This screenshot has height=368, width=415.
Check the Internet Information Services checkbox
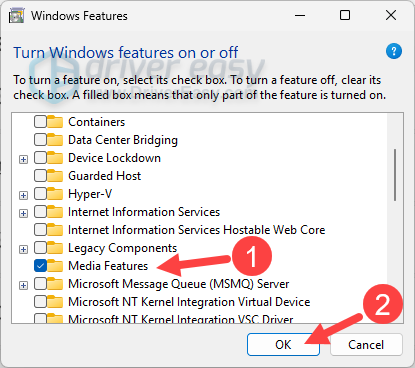(x=40, y=212)
